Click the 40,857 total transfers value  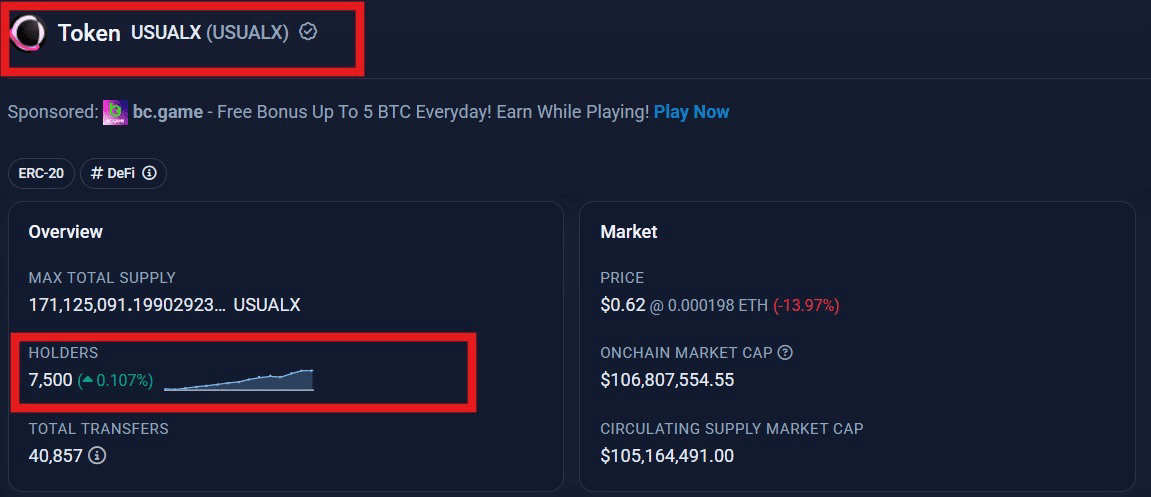(x=56, y=456)
